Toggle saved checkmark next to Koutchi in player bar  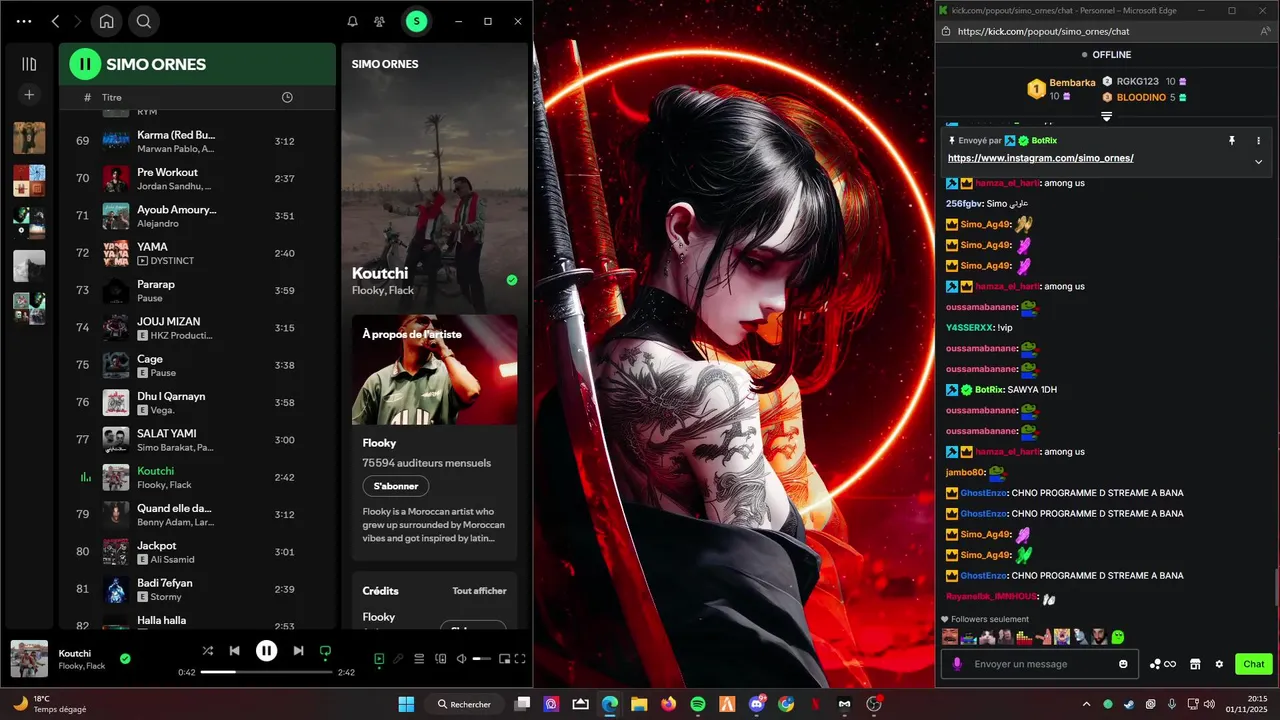pos(125,659)
